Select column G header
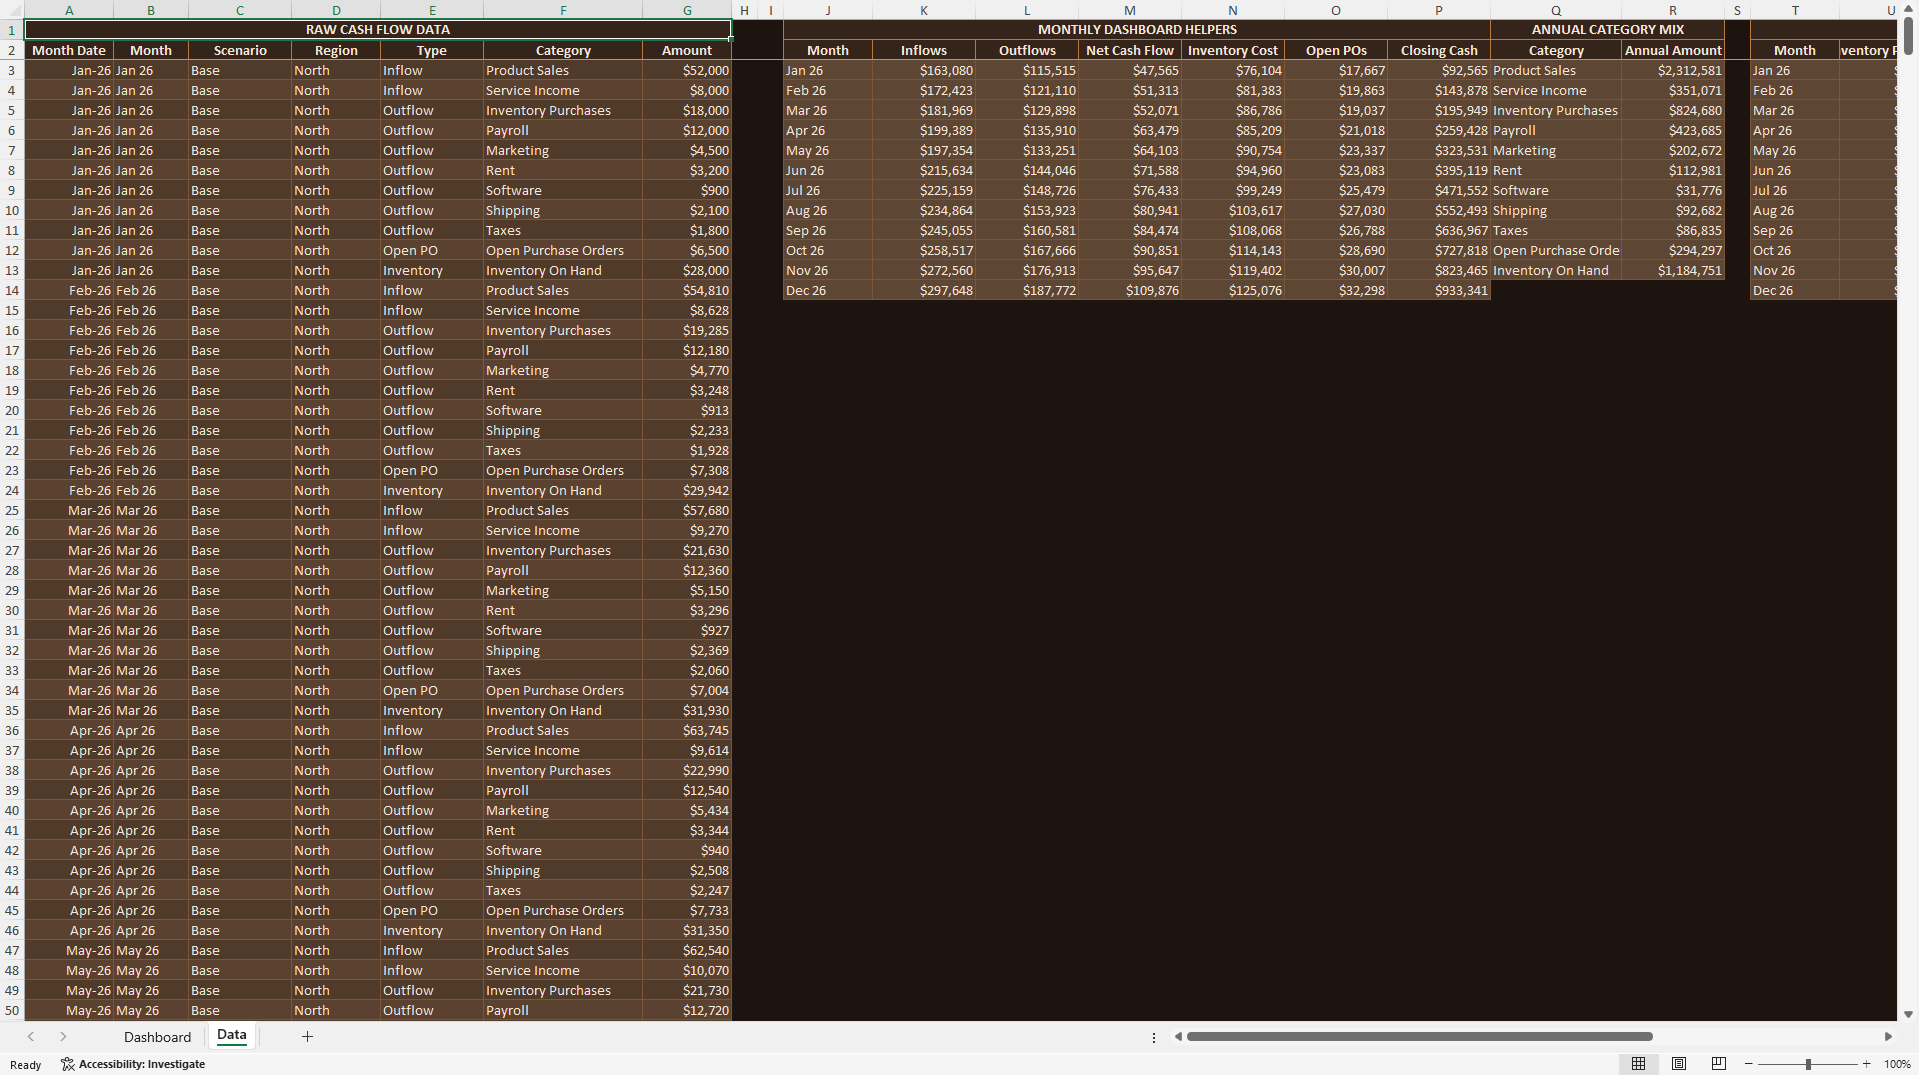 687,10
